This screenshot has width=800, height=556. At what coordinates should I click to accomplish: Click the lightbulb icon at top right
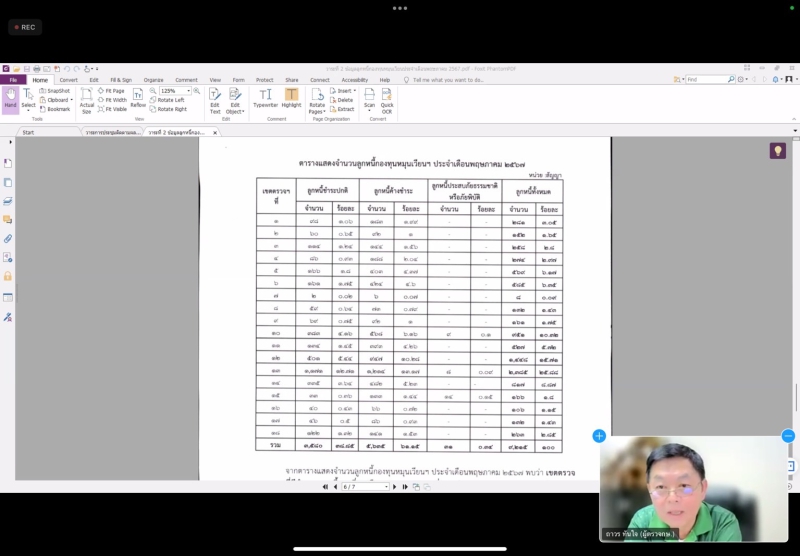(x=777, y=150)
